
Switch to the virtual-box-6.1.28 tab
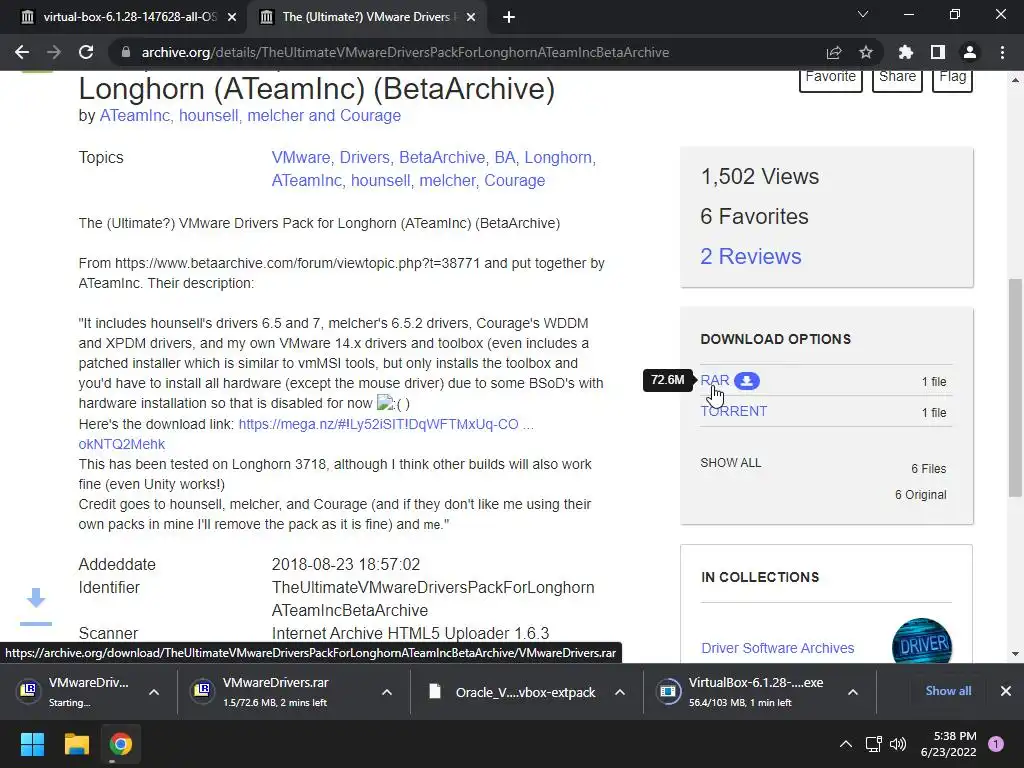[121, 17]
